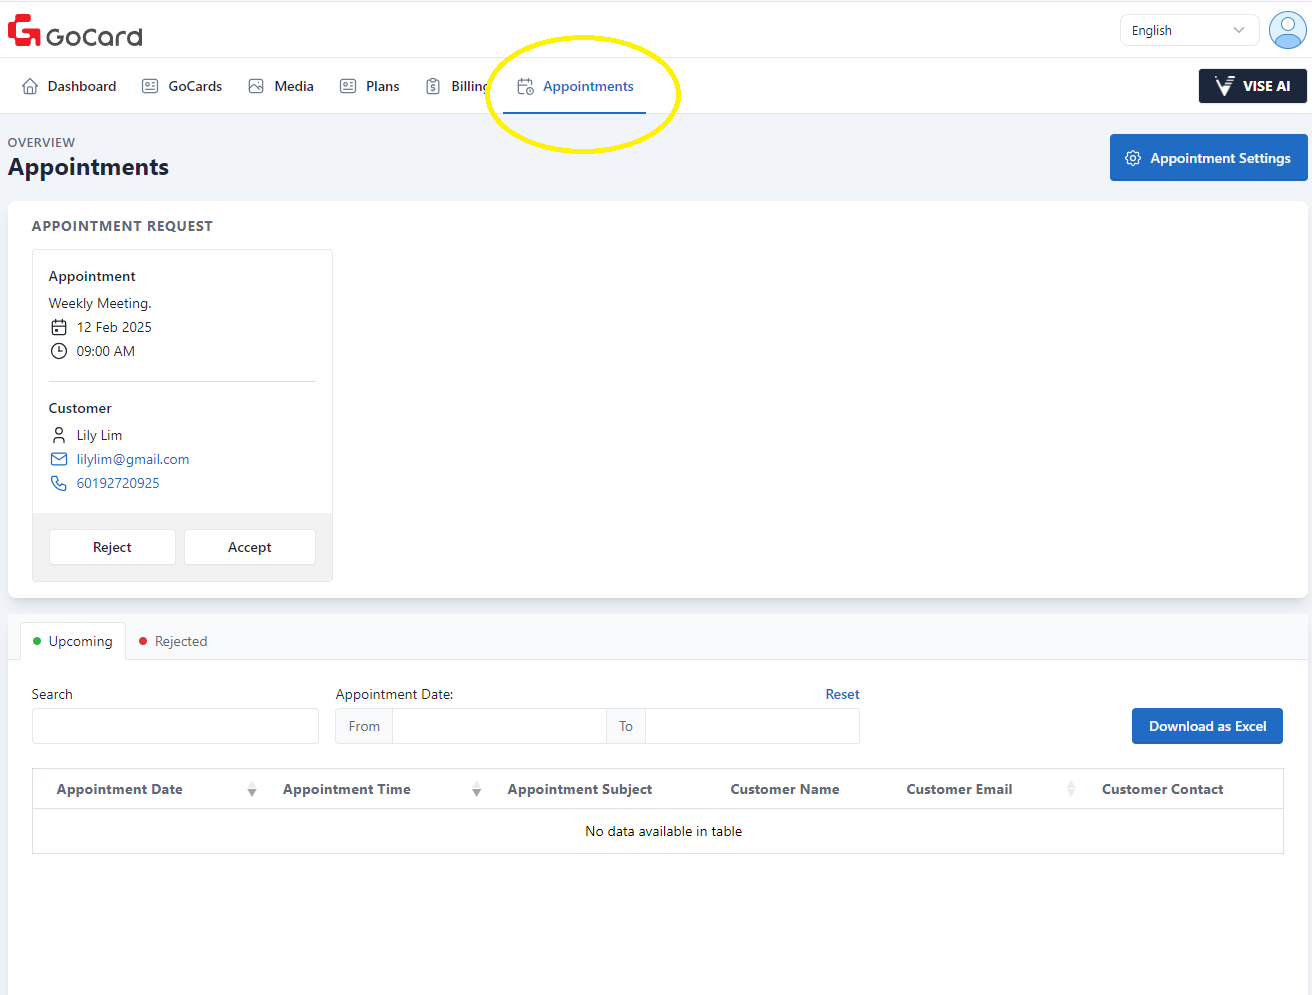Accept the Weekly Meeting appointment
1312x995 pixels.
tap(249, 547)
